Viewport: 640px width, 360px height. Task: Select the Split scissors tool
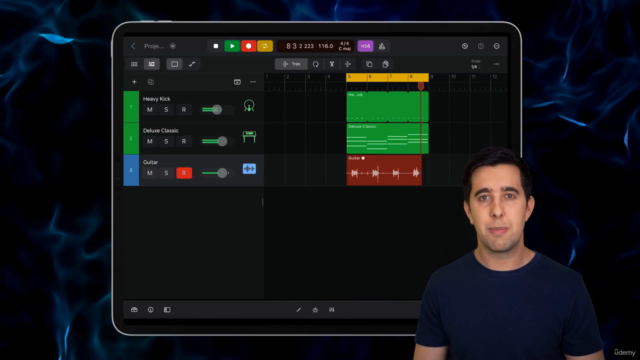(x=332, y=64)
